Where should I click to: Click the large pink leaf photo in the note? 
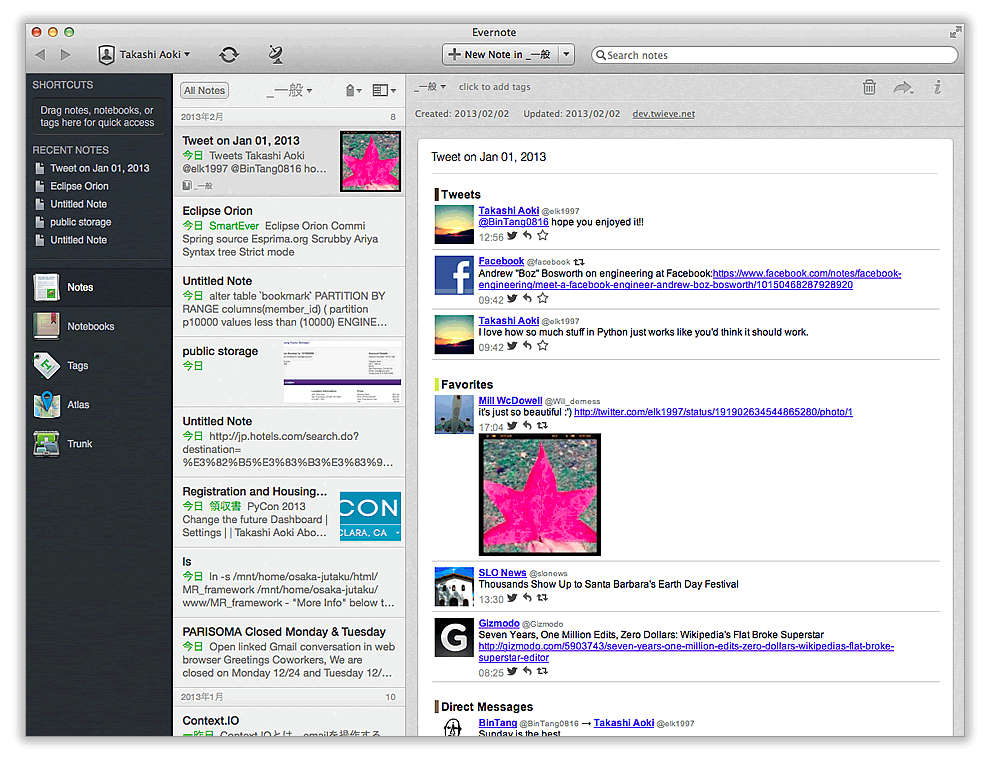pos(540,495)
